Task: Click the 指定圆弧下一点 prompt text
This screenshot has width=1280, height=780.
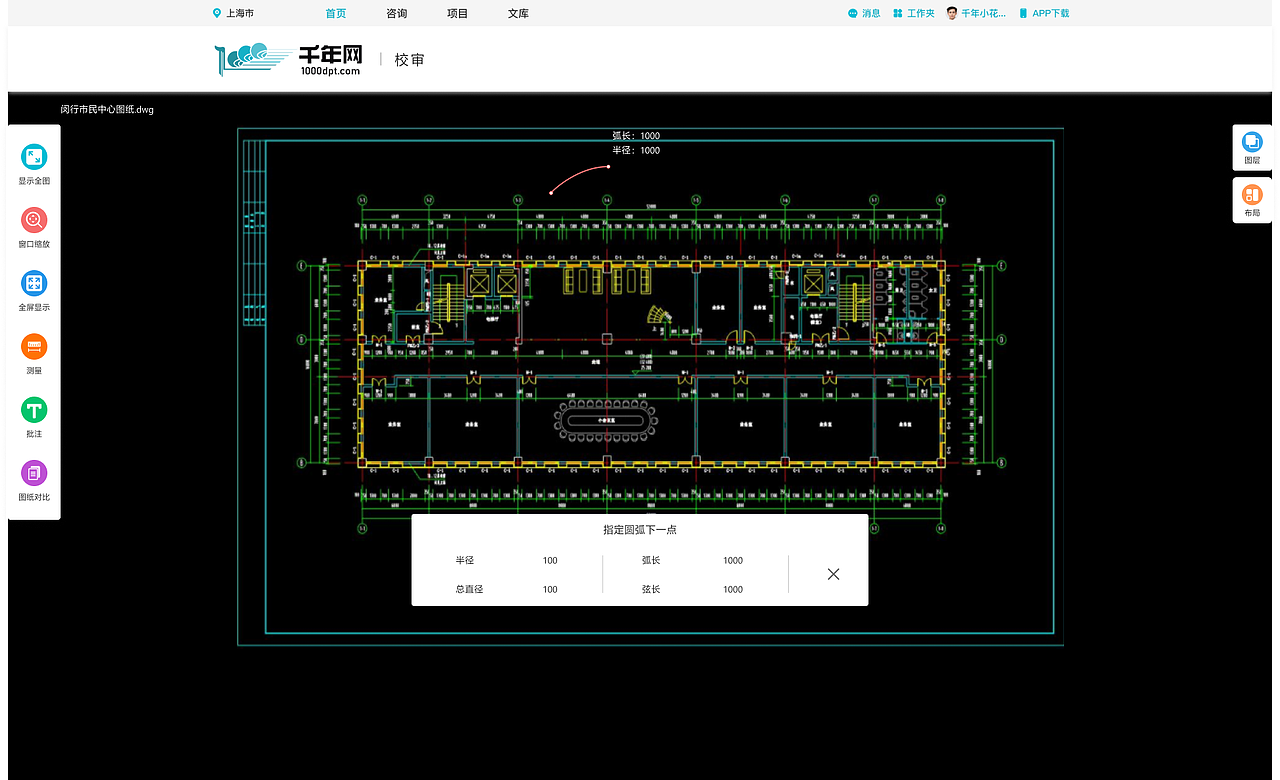Action: coord(640,529)
